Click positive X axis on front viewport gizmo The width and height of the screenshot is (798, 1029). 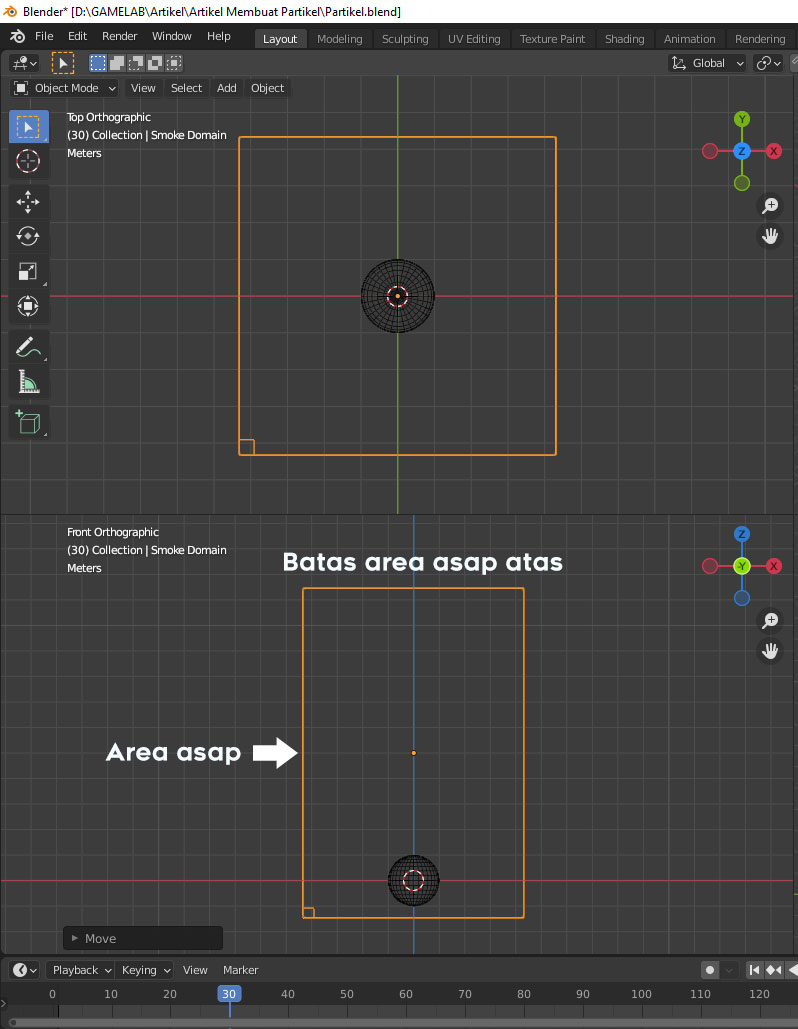point(774,566)
